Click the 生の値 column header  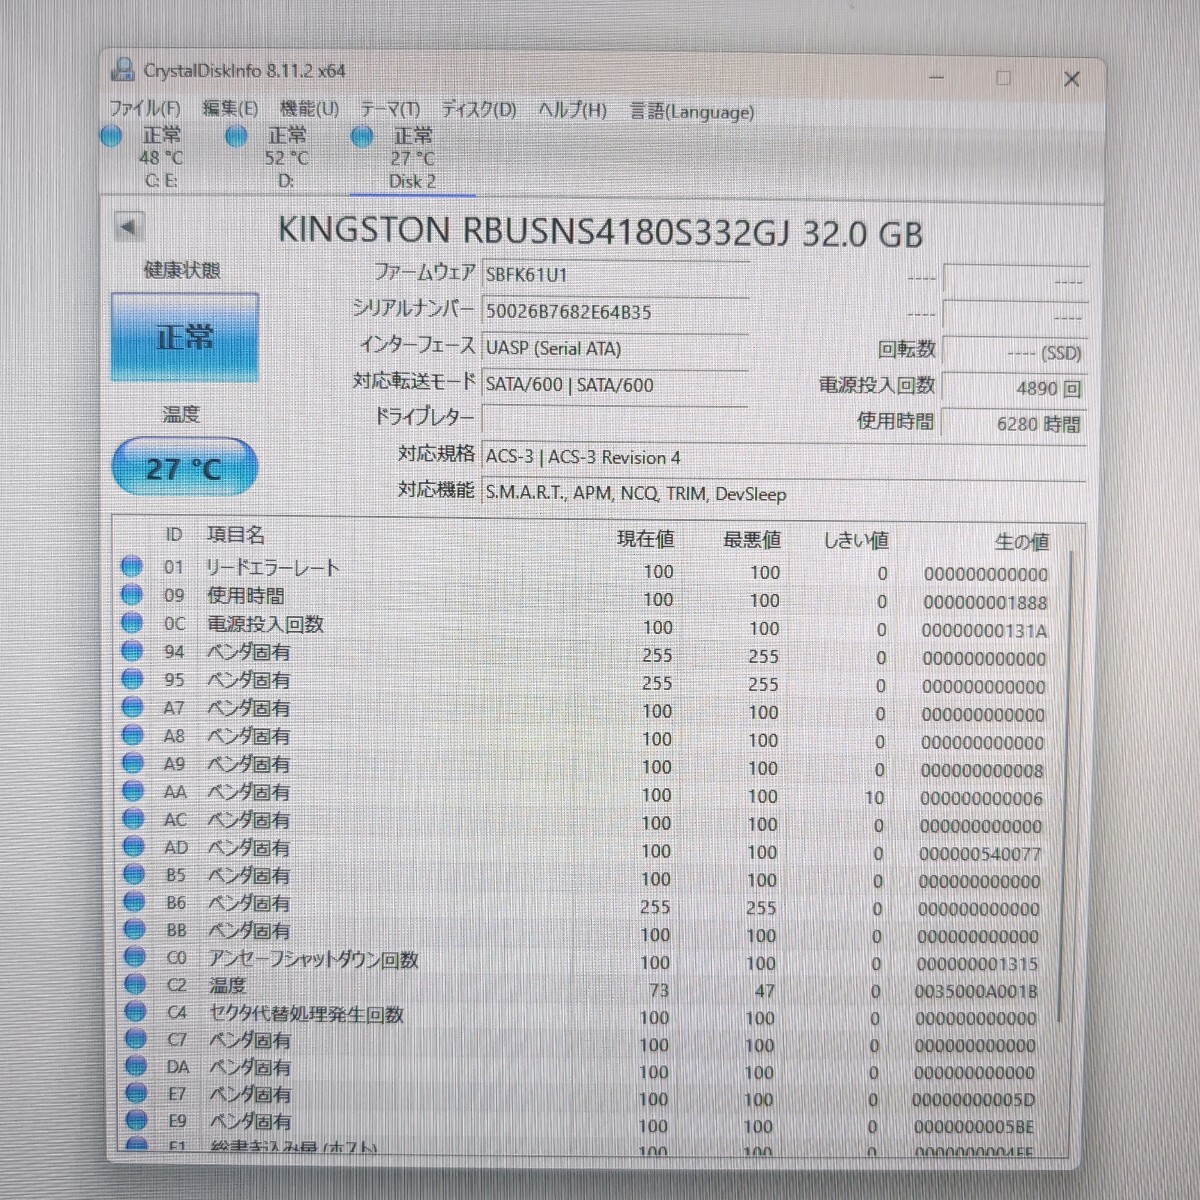tap(1020, 541)
